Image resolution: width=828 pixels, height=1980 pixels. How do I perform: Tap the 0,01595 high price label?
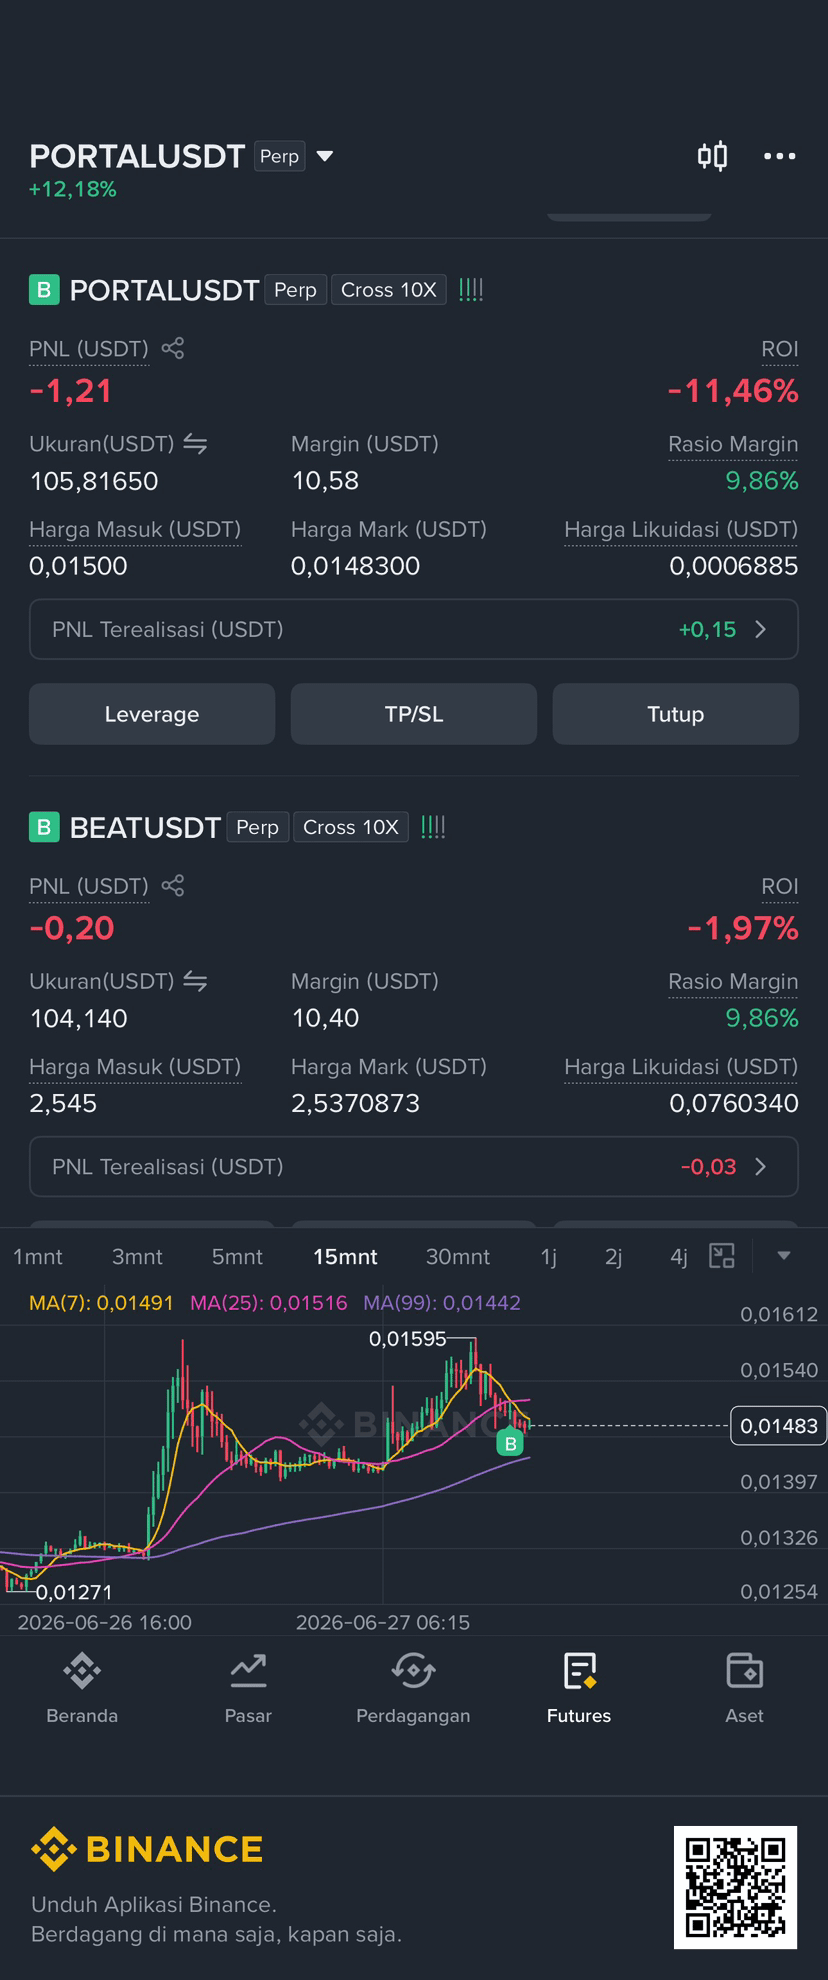pyautogui.click(x=407, y=1339)
